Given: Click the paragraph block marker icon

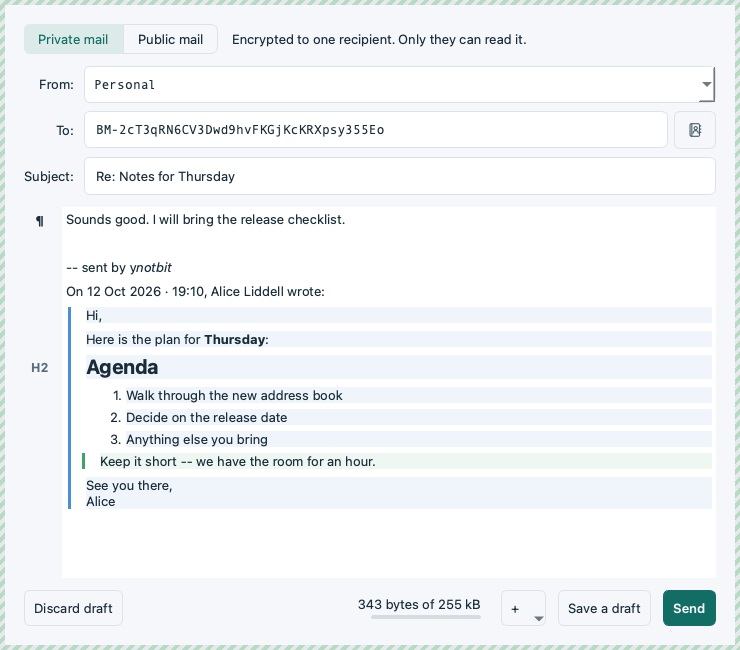Looking at the screenshot, I should point(40,220).
